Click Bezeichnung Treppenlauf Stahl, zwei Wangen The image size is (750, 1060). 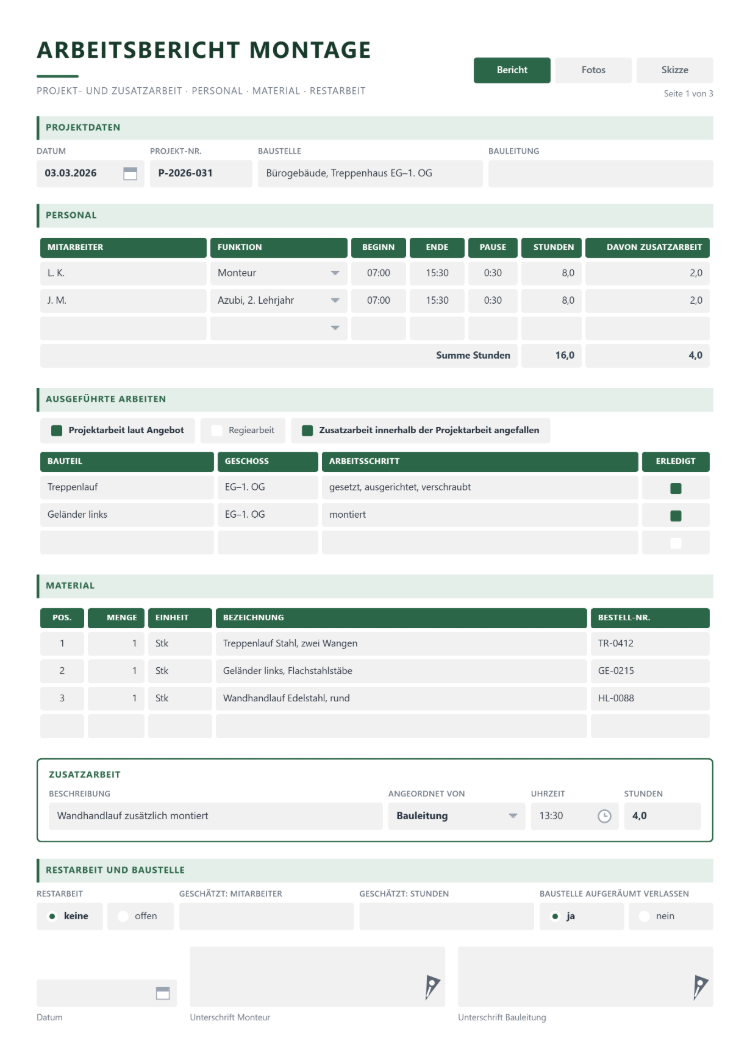coord(401,644)
